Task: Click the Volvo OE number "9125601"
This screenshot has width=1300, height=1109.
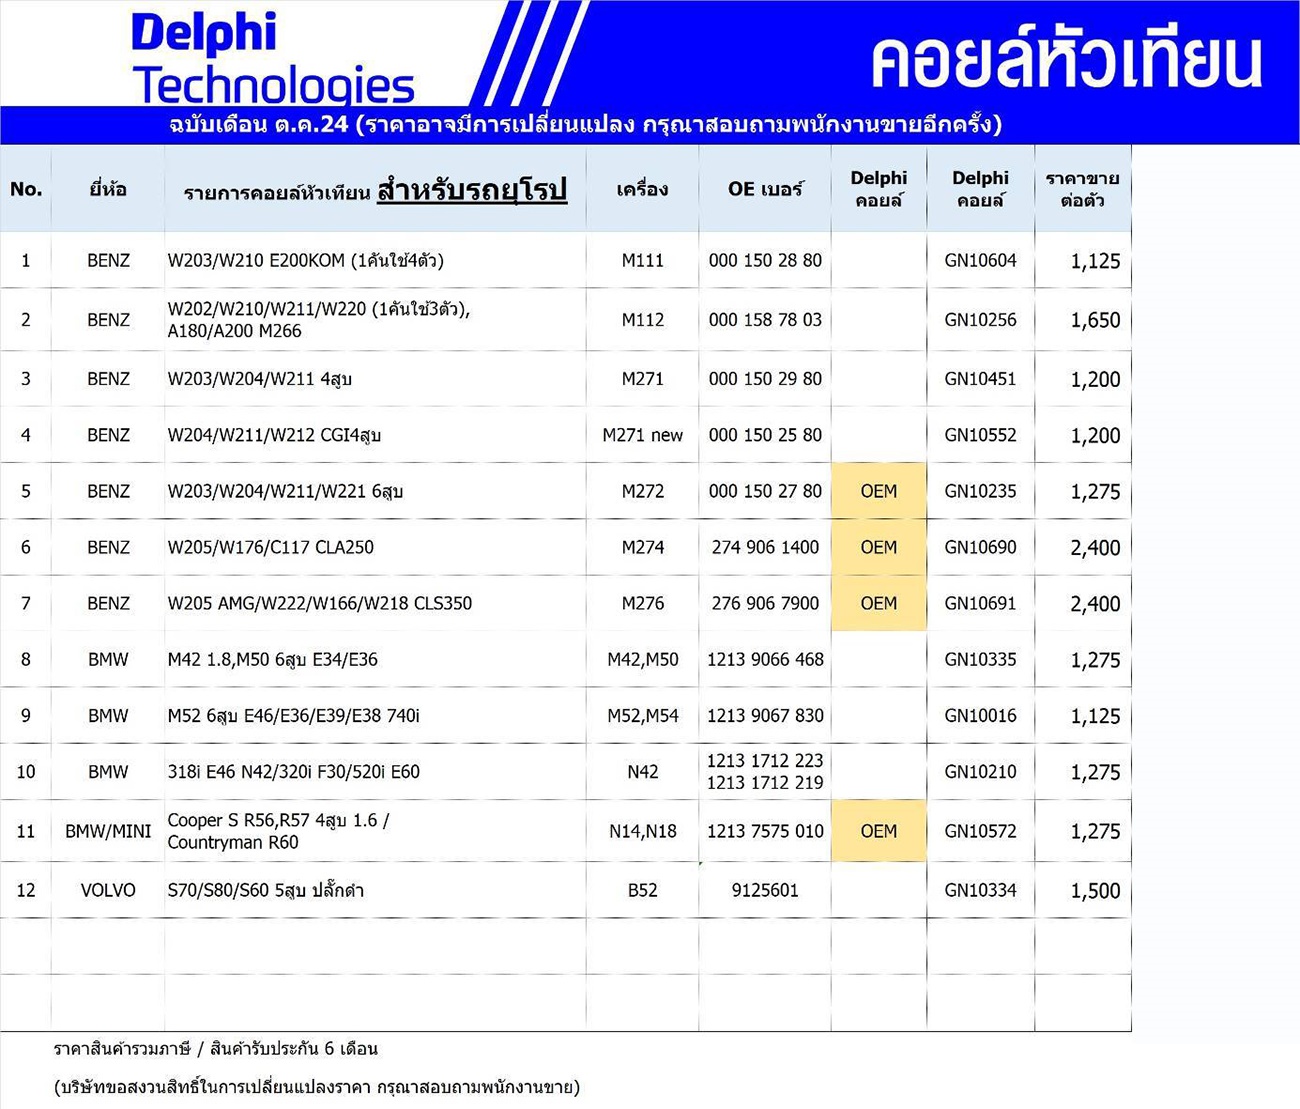Action: 765,890
